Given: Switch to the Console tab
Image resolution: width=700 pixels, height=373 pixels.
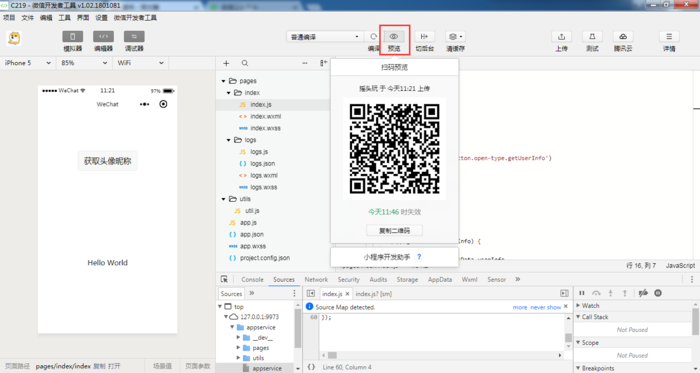Looking at the screenshot, I should (x=252, y=279).
